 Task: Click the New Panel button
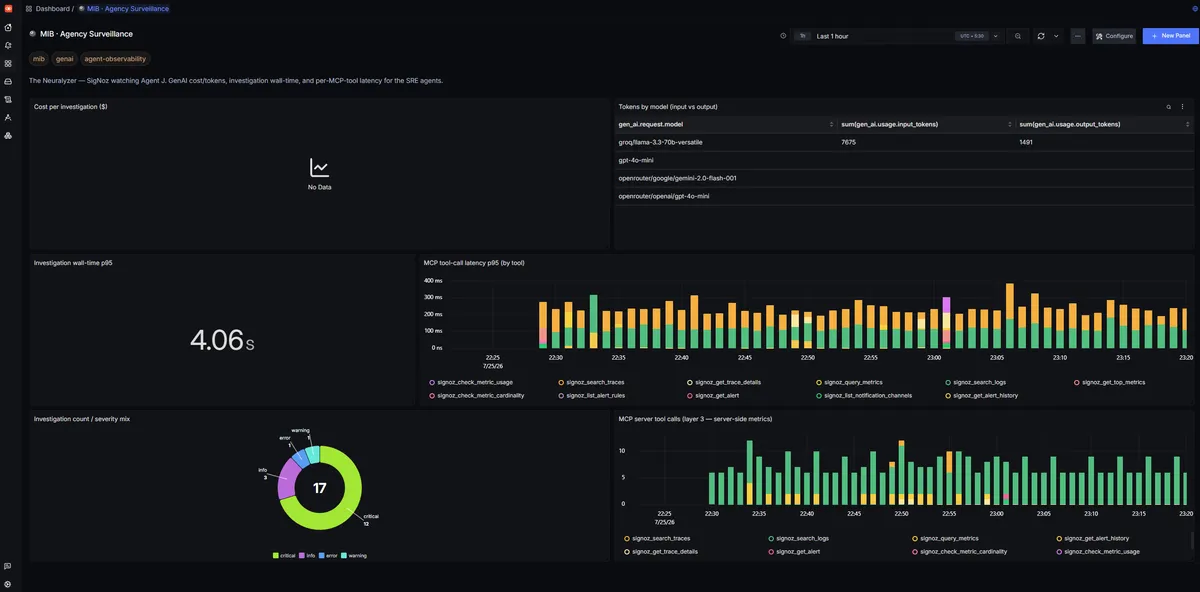1169,36
